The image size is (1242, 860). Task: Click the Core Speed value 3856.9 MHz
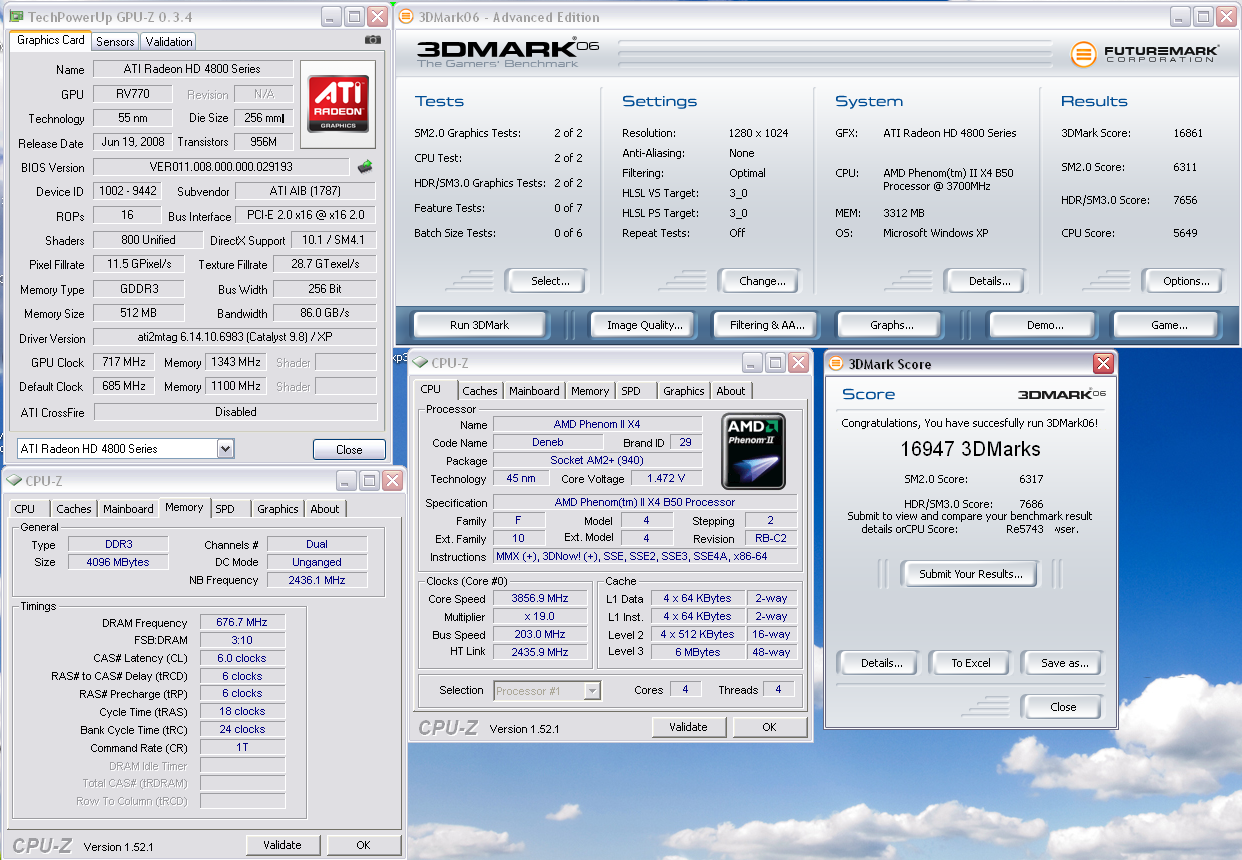tap(540, 599)
